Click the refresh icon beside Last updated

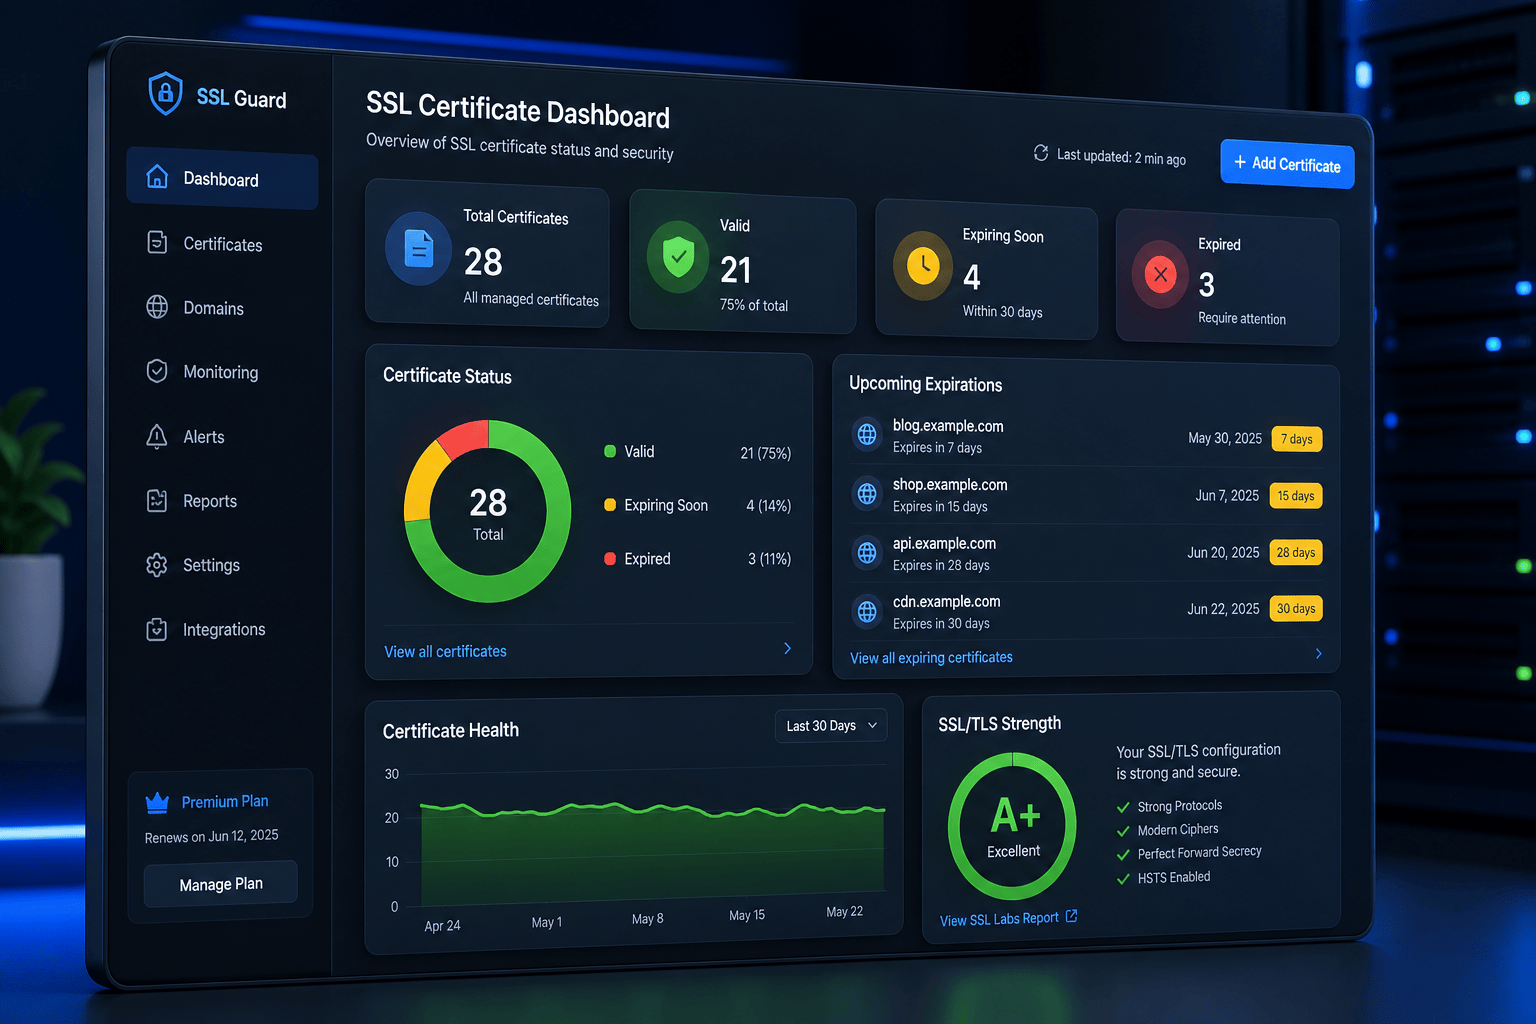(1041, 153)
